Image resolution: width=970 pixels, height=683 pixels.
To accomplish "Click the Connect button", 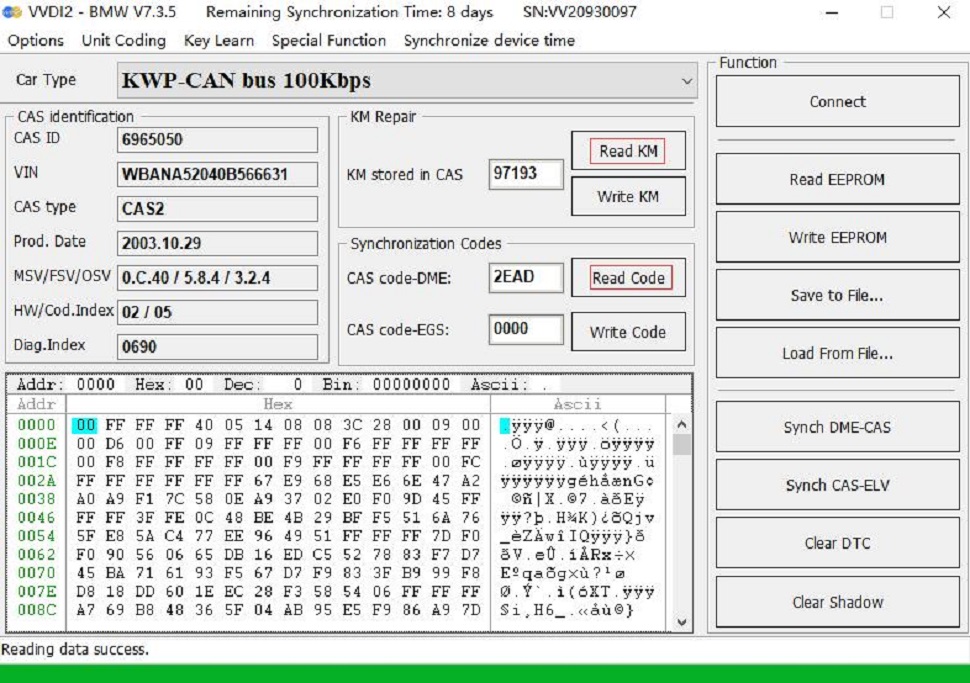I will [x=836, y=100].
